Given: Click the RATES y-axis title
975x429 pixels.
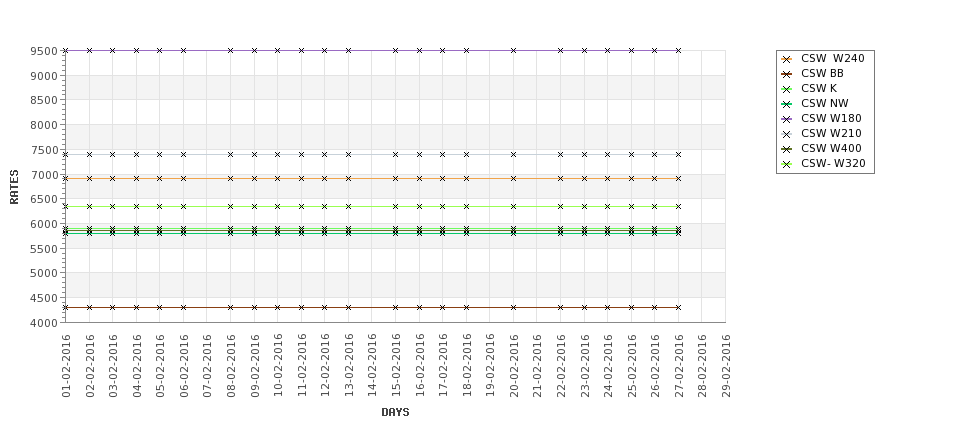Looking at the screenshot, I should coord(14,187).
